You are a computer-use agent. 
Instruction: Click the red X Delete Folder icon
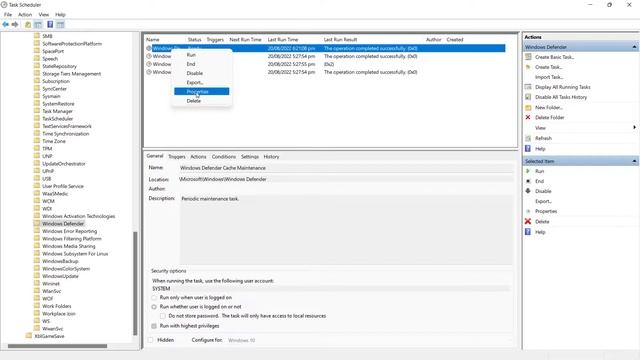pos(528,117)
